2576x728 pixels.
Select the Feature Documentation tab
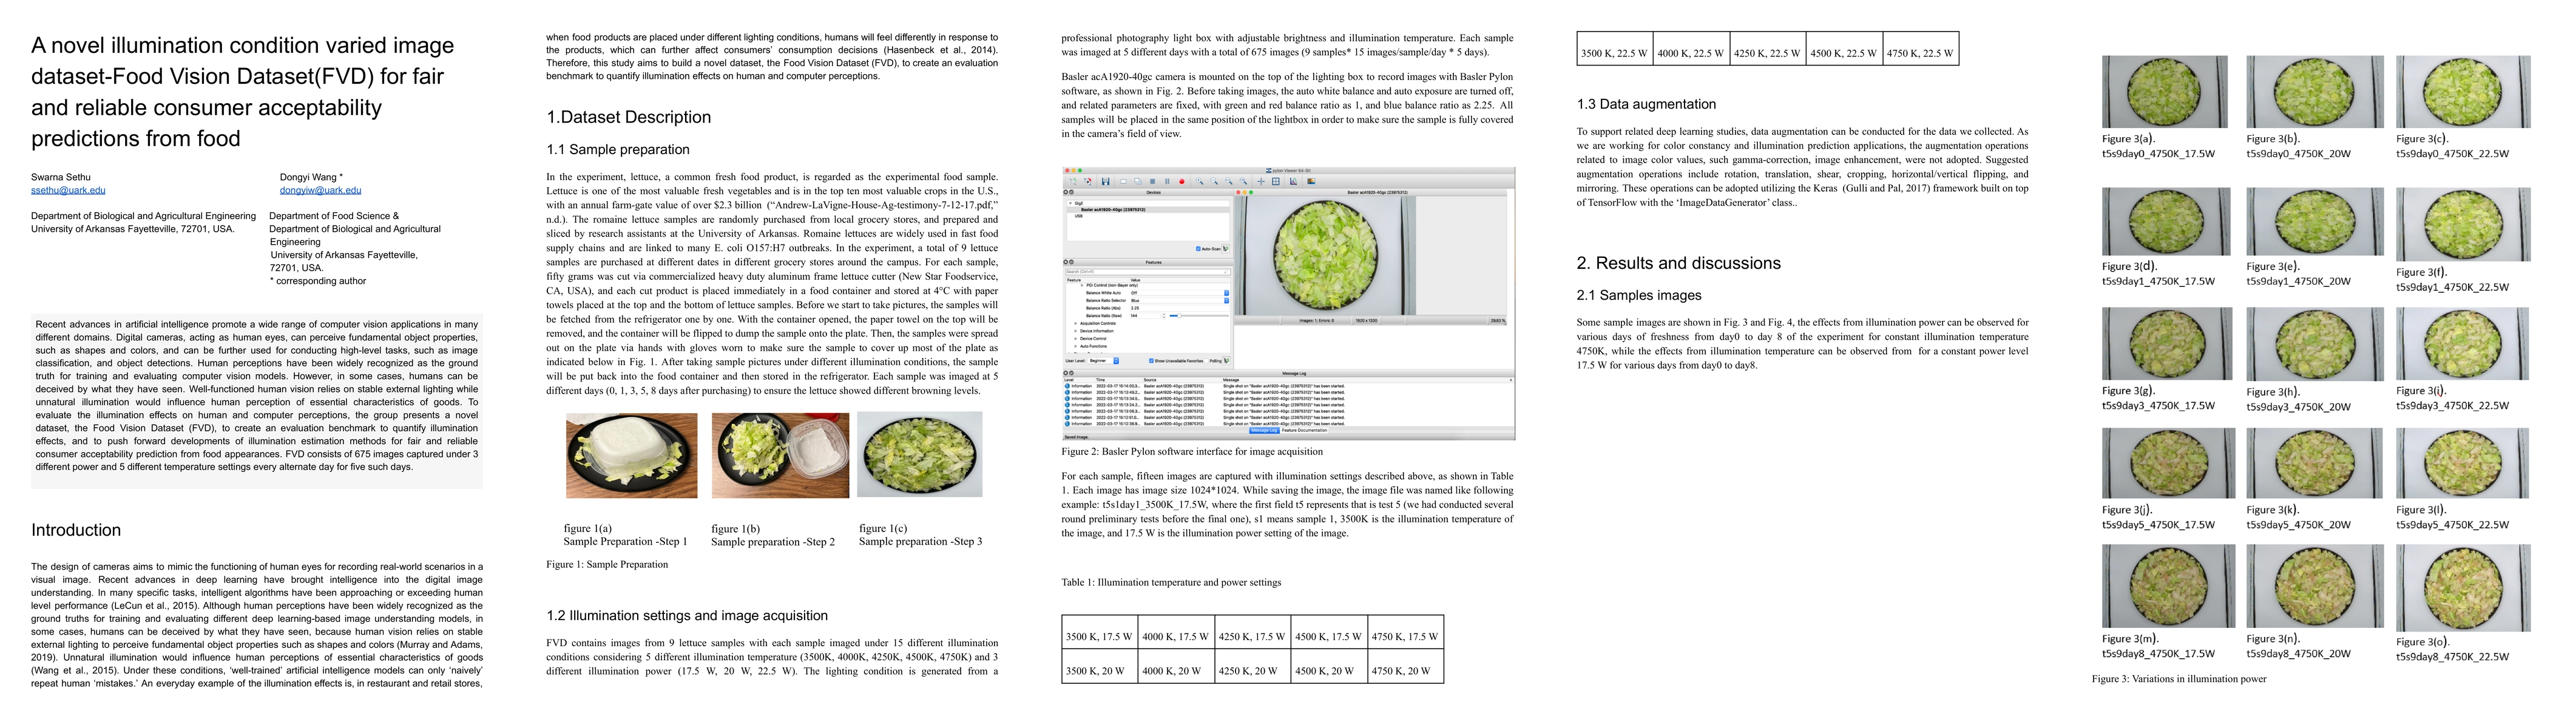(1305, 431)
